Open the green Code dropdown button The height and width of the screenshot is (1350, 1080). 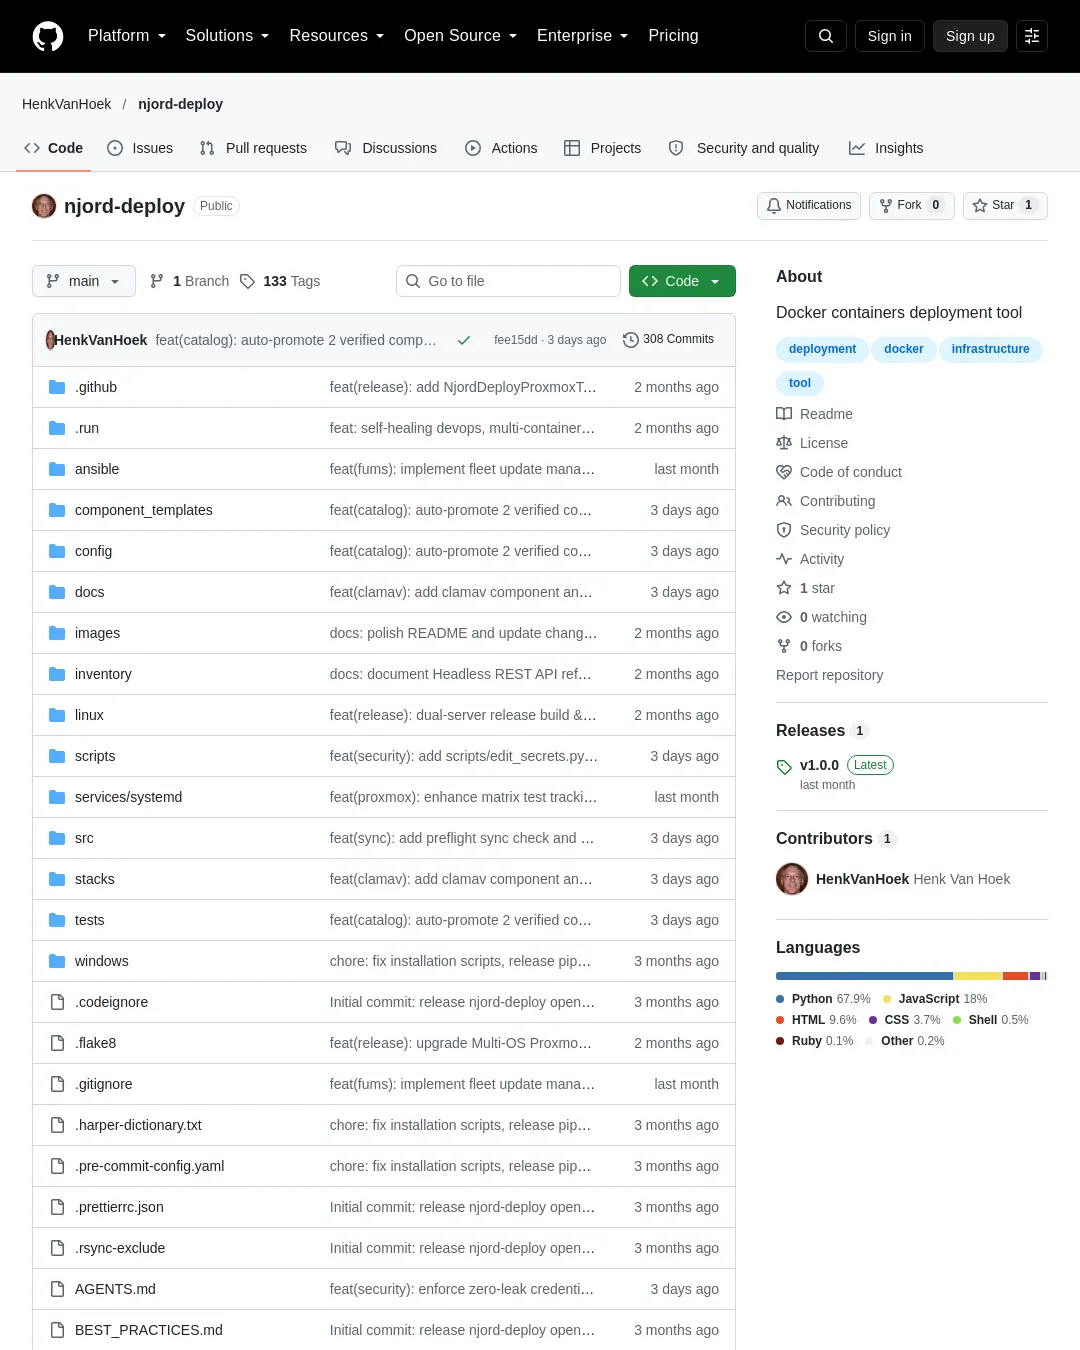[682, 281]
